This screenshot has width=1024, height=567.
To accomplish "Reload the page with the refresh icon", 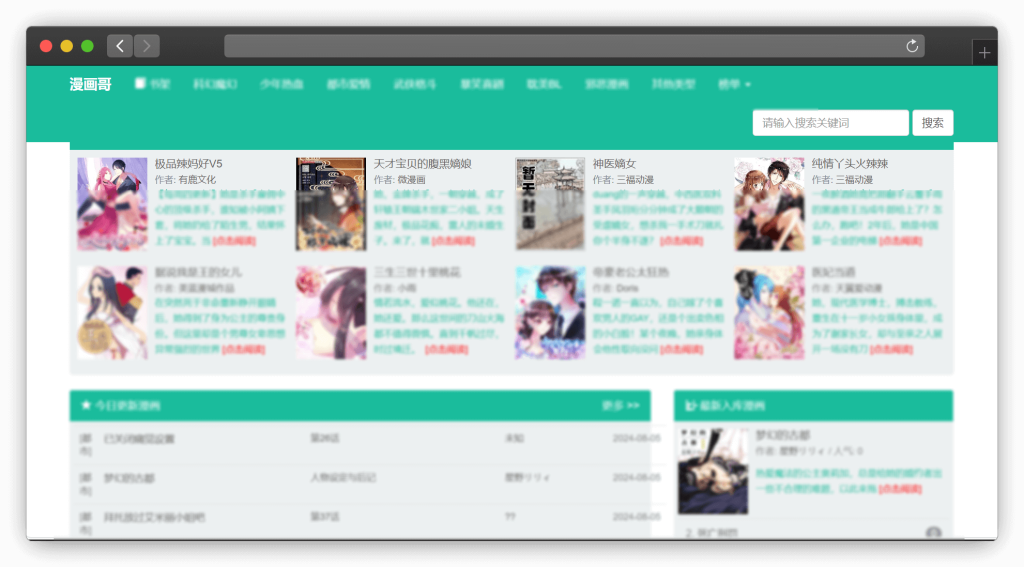I will (912, 46).
